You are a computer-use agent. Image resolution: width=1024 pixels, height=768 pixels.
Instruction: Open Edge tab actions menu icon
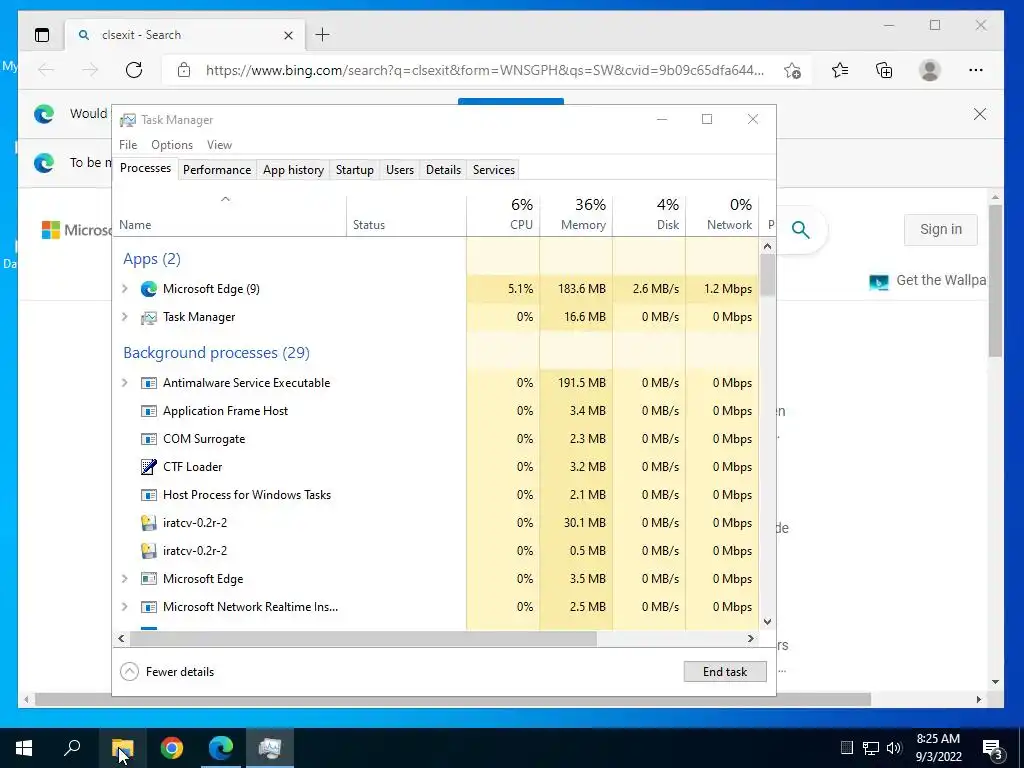pyautogui.click(x=42, y=35)
